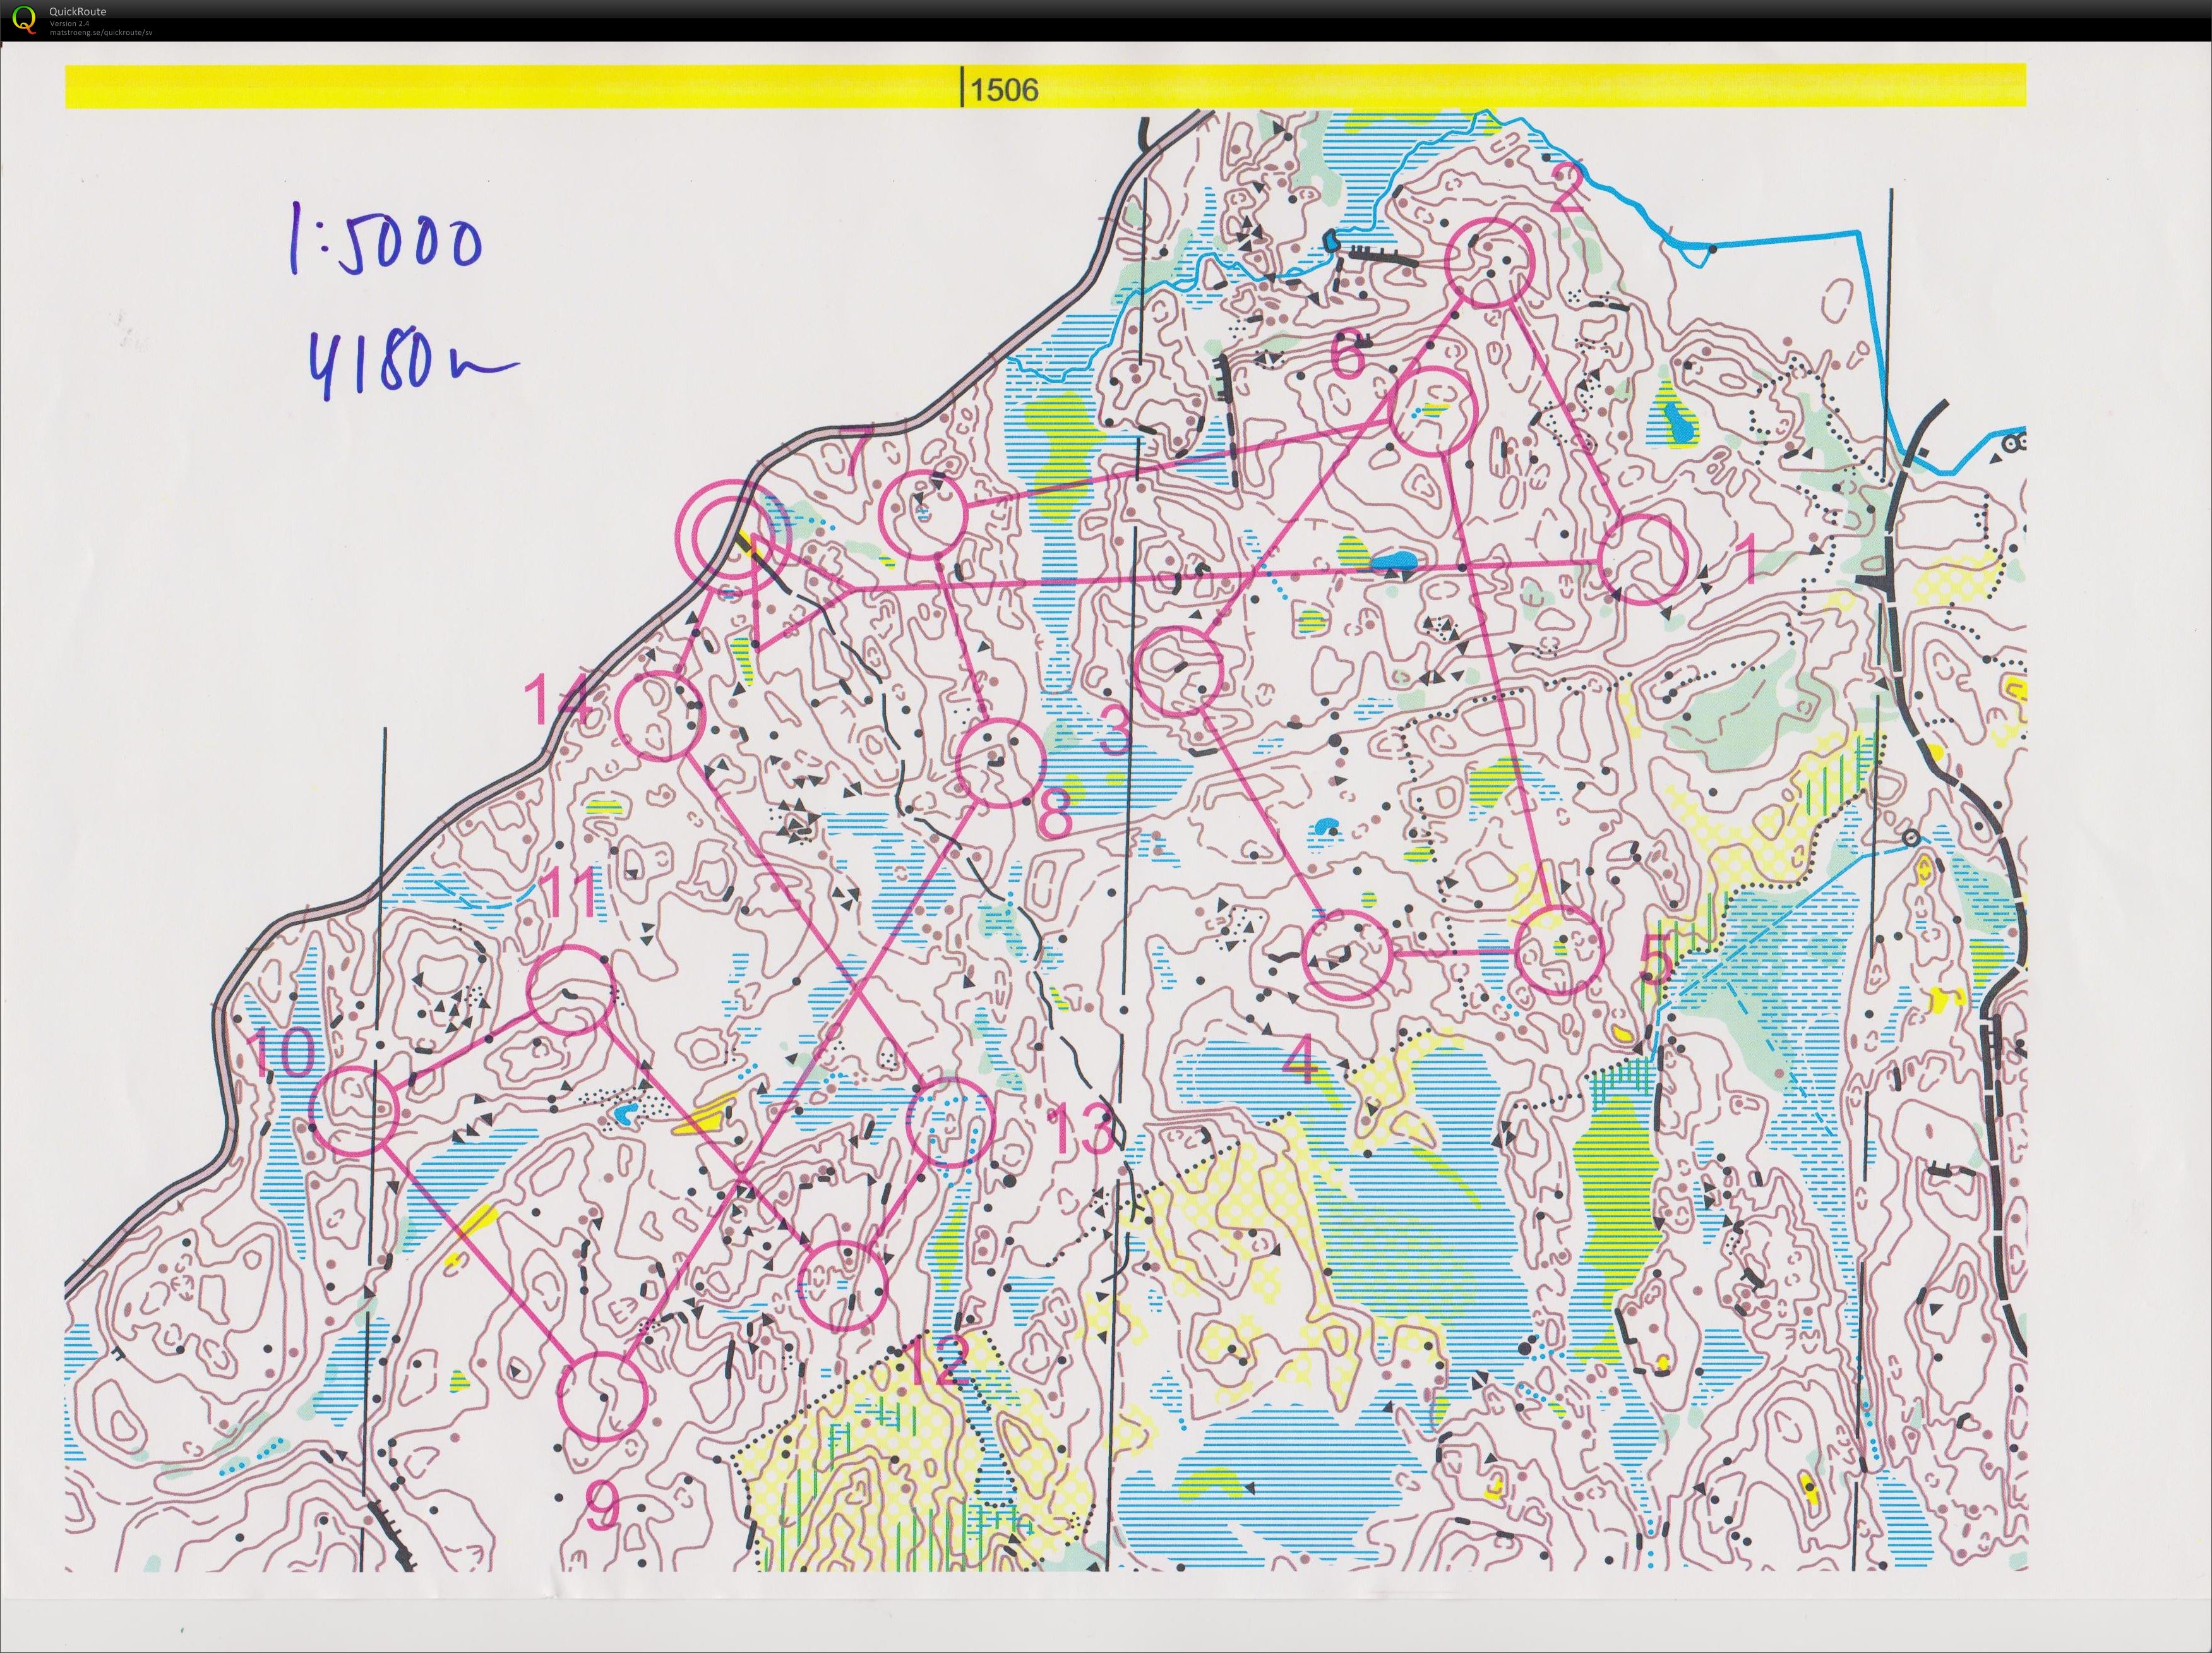Click the control circle numbered 8

click(x=999, y=764)
